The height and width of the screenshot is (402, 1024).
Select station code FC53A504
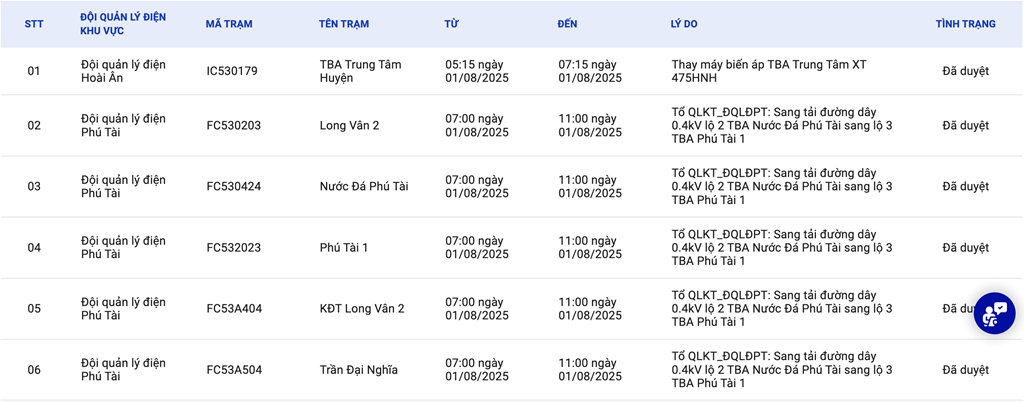pos(234,369)
